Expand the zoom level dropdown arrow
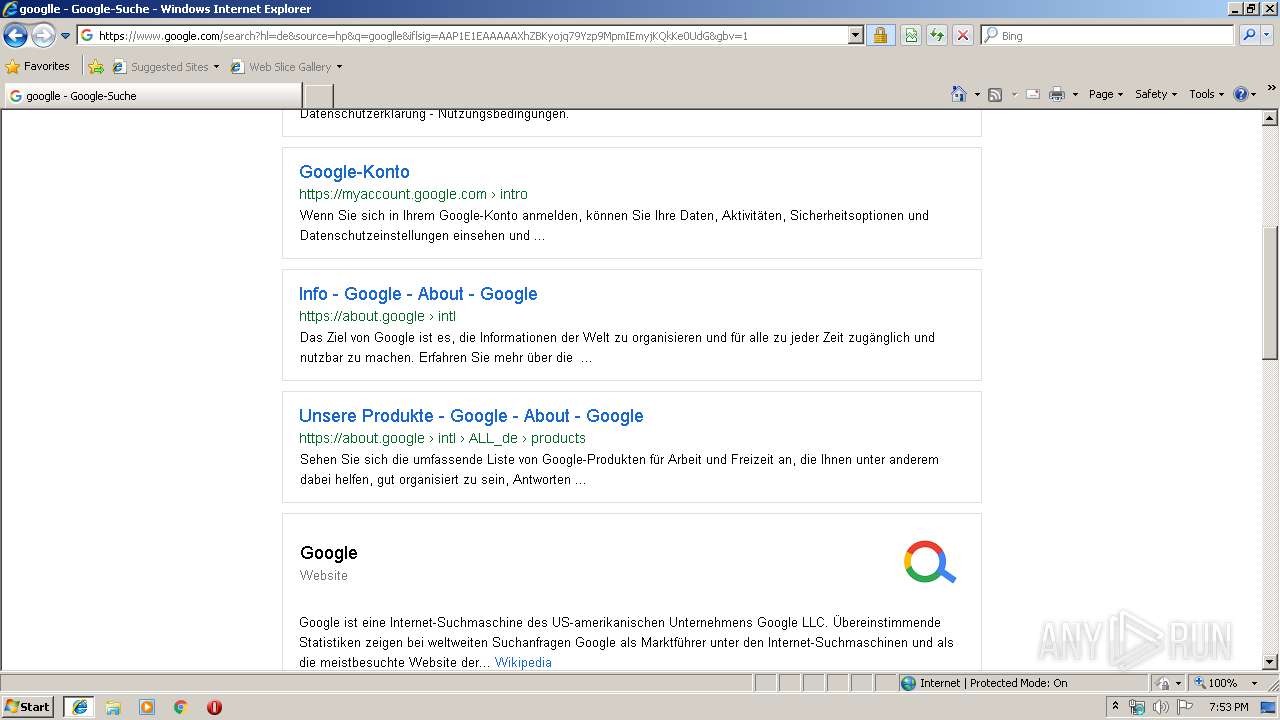 1254,683
